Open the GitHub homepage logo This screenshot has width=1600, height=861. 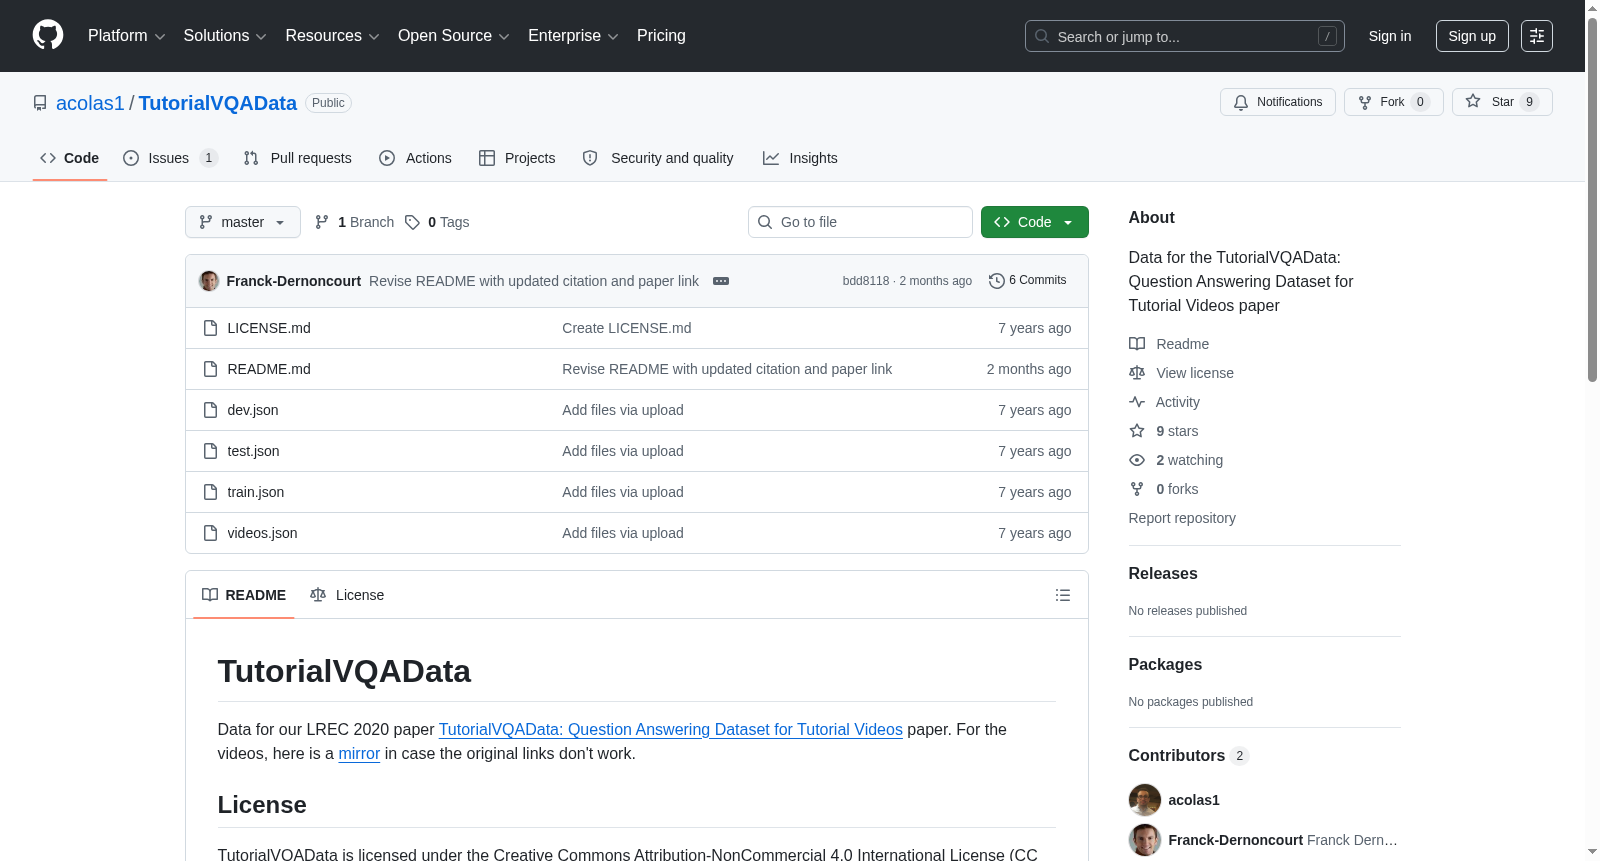coord(48,35)
